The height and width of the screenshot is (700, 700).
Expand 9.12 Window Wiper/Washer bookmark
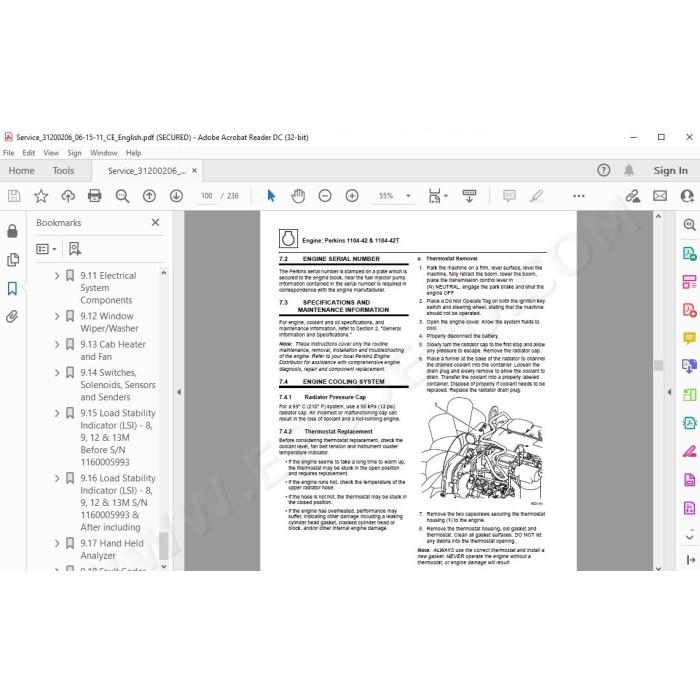[x=57, y=316]
